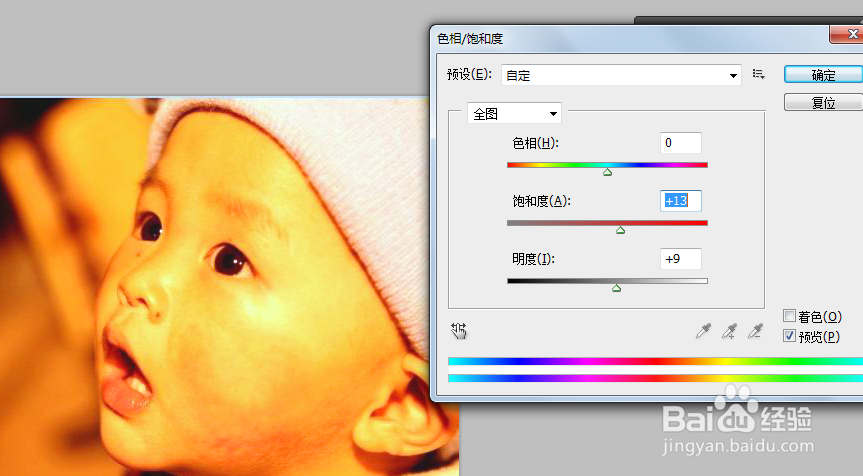Screen dimensions: 863x476
Task: Click the 色相 hue slider handle
Action: click(x=607, y=172)
